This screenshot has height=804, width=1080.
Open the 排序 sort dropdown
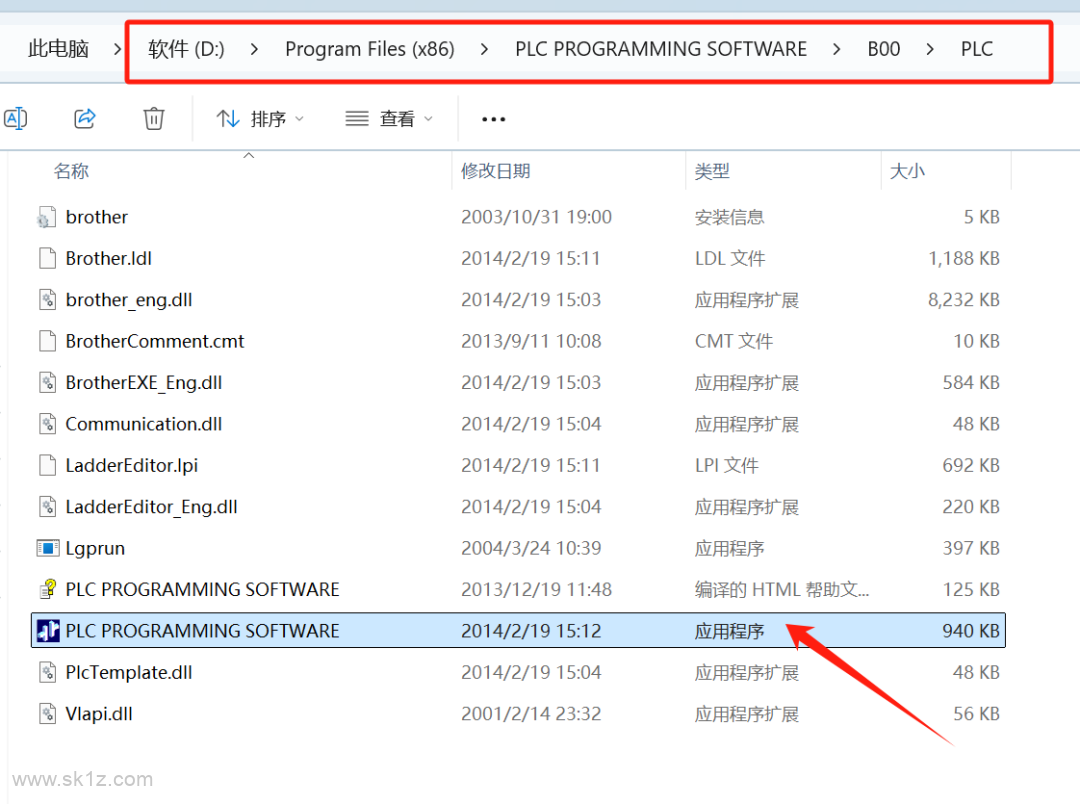tap(260, 119)
